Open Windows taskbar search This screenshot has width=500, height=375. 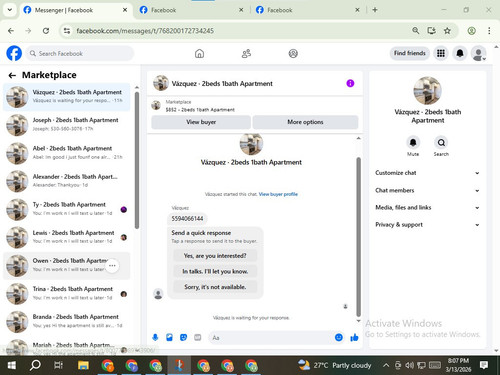[x=35, y=365]
